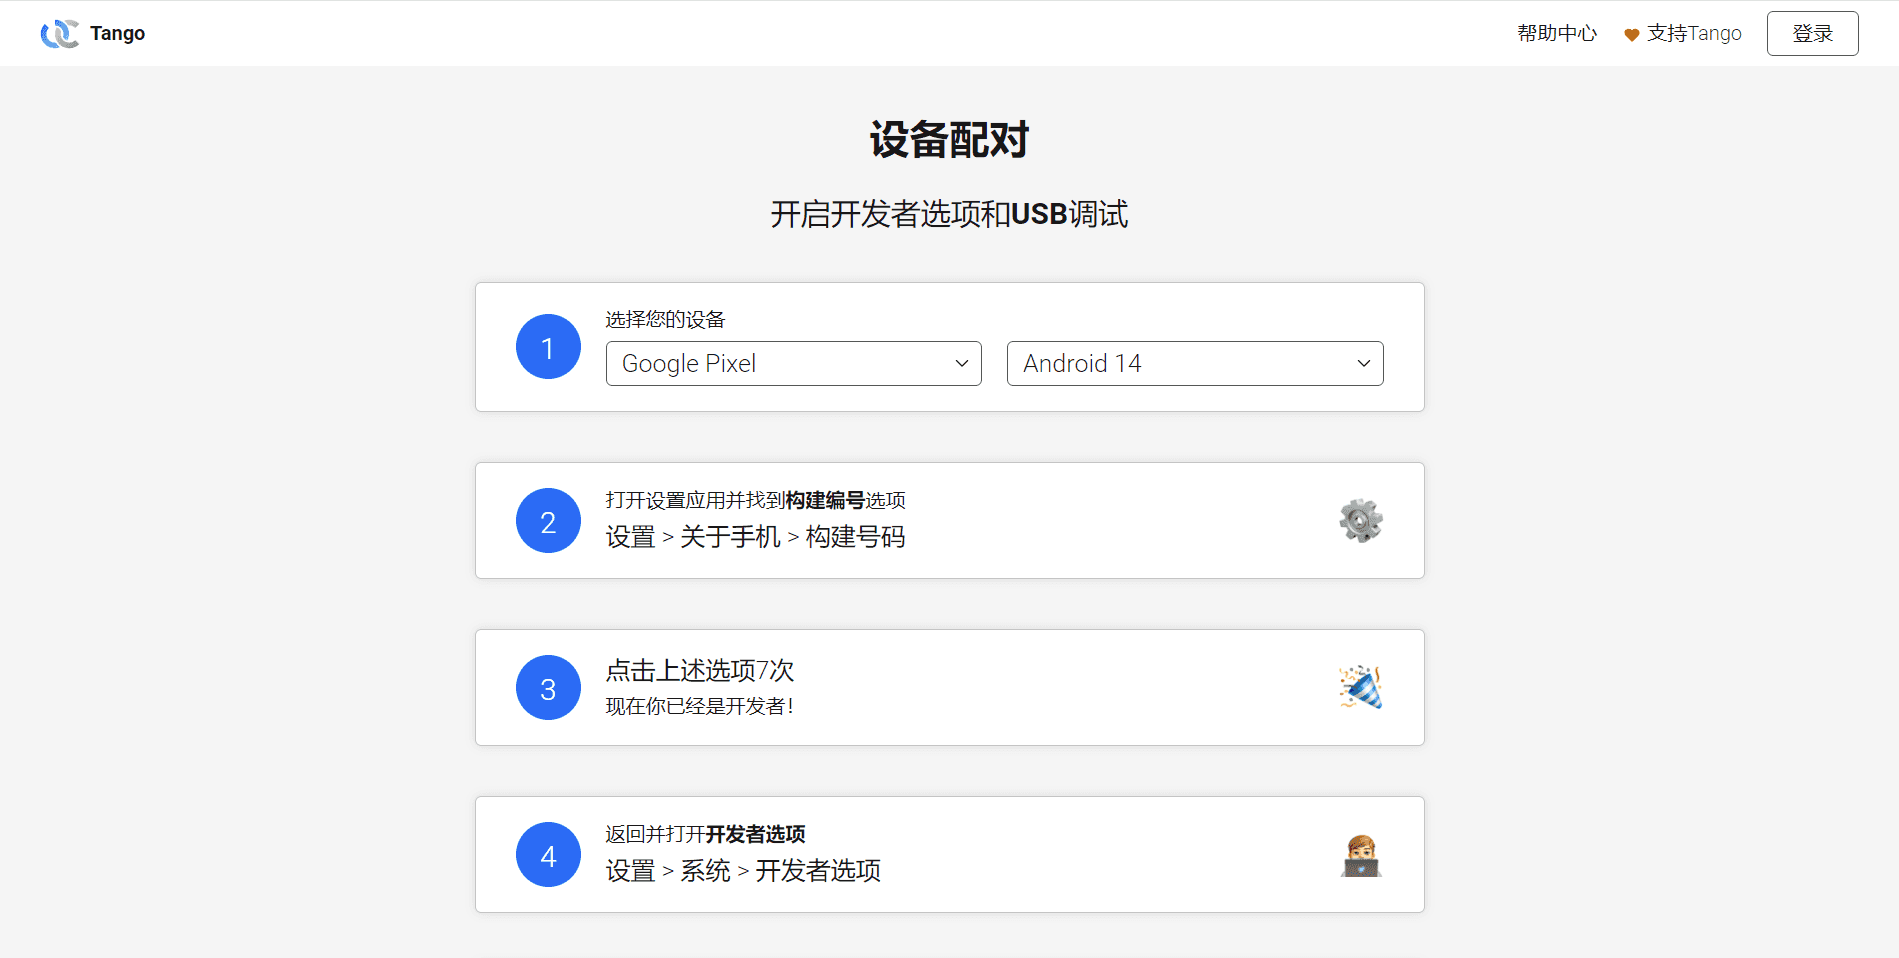Click the party popper icon in step 3

point(1361,687)
